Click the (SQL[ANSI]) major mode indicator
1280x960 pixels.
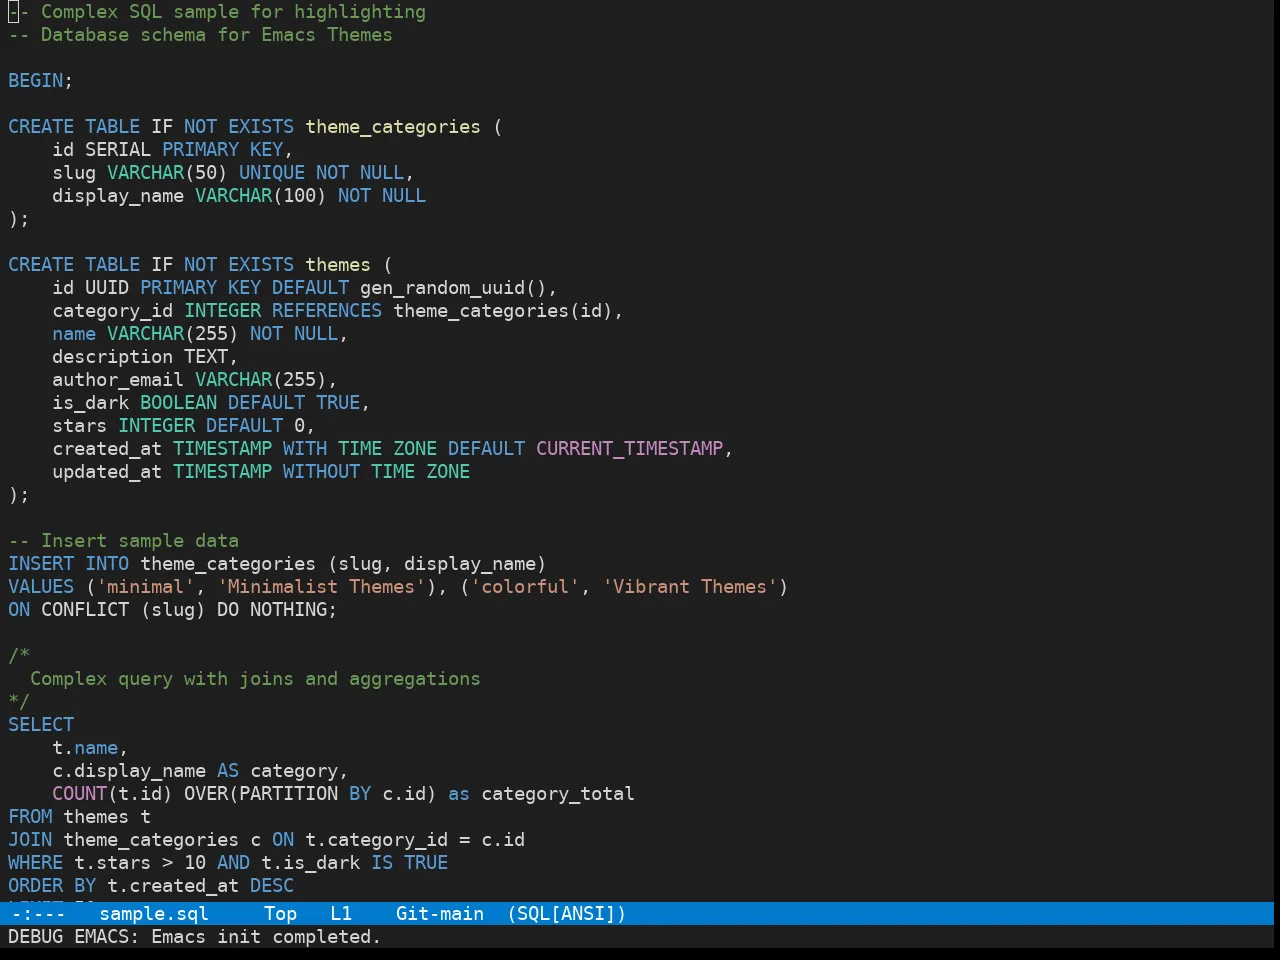click(x=567, y=914)
